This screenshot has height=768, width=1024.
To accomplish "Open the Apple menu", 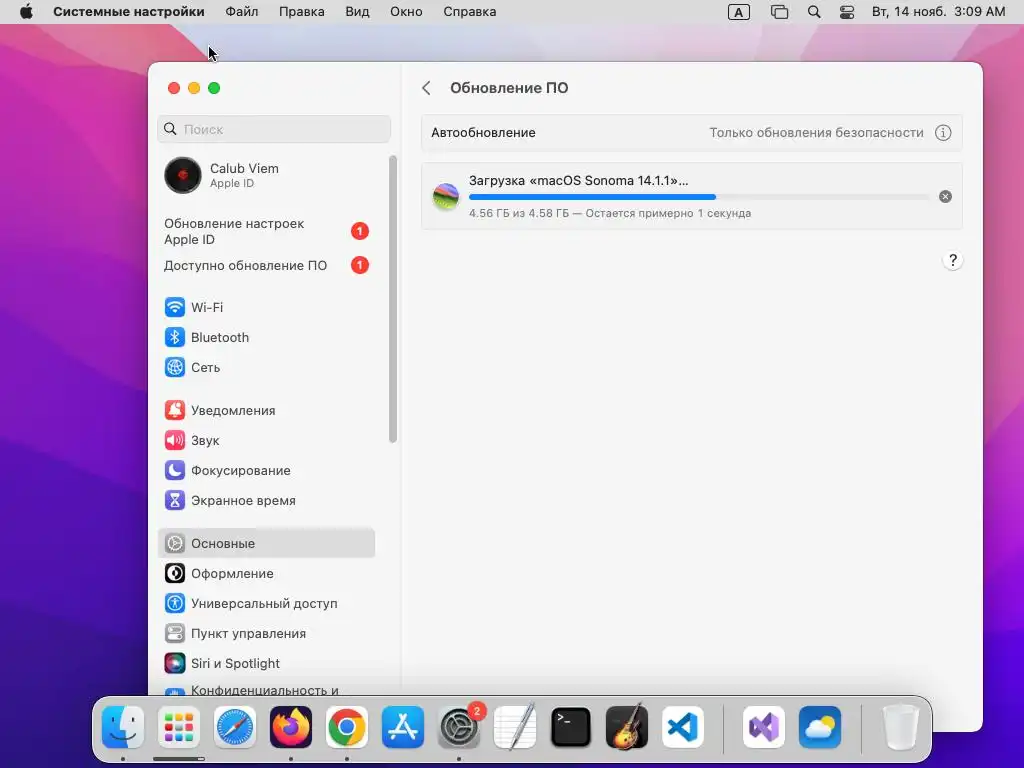I will pos(26,12).
